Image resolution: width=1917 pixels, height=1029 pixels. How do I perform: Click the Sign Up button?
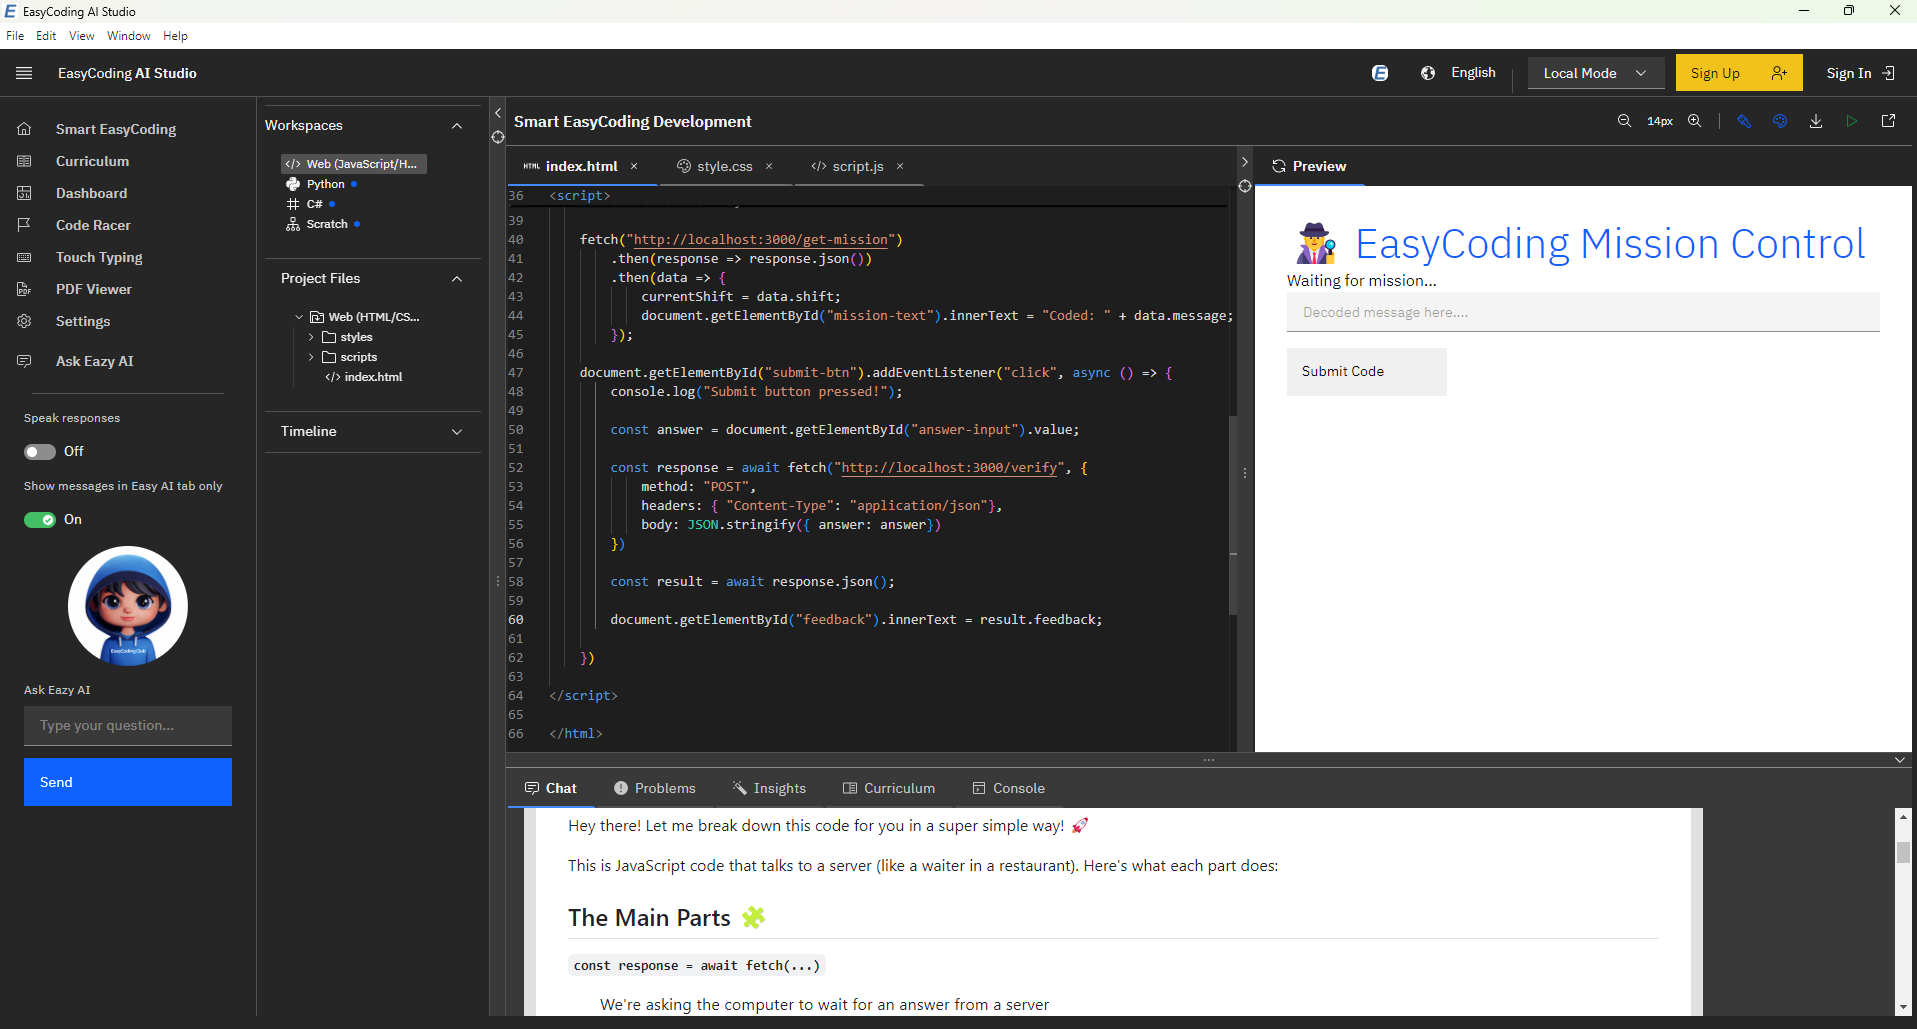click(1739, 73)
